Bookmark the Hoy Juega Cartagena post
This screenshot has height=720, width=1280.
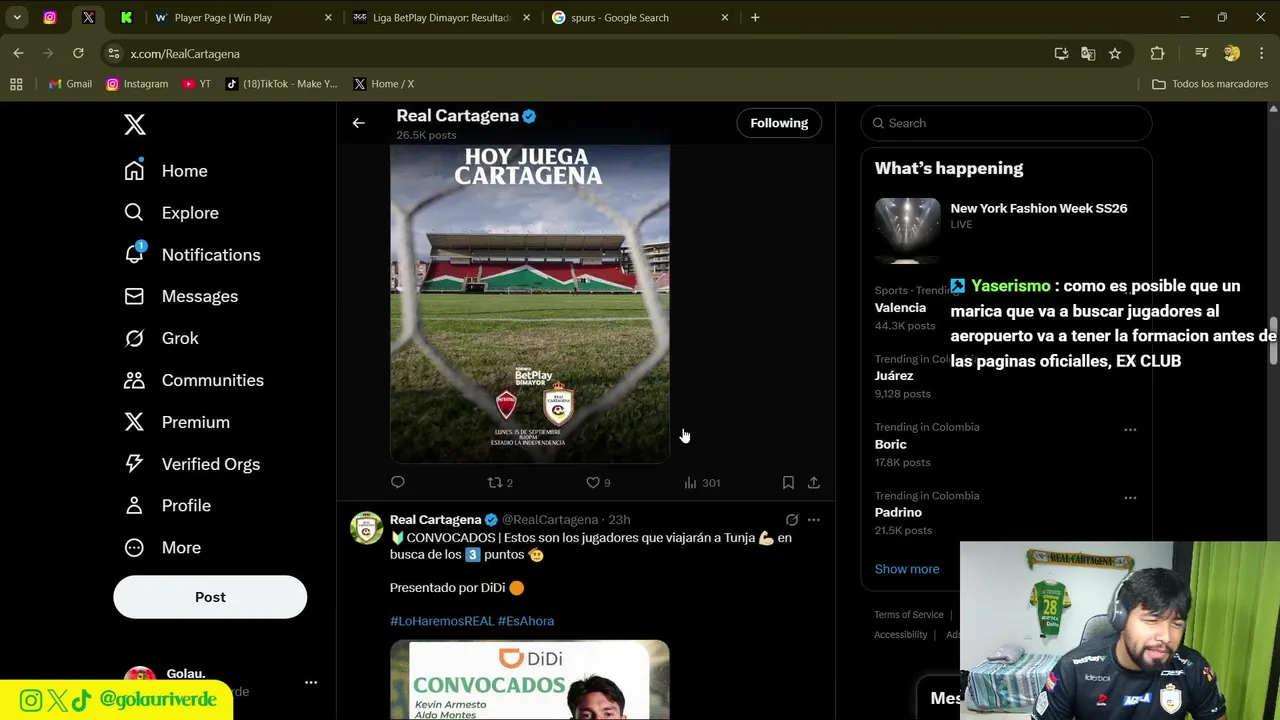click(x=788, y=482)
